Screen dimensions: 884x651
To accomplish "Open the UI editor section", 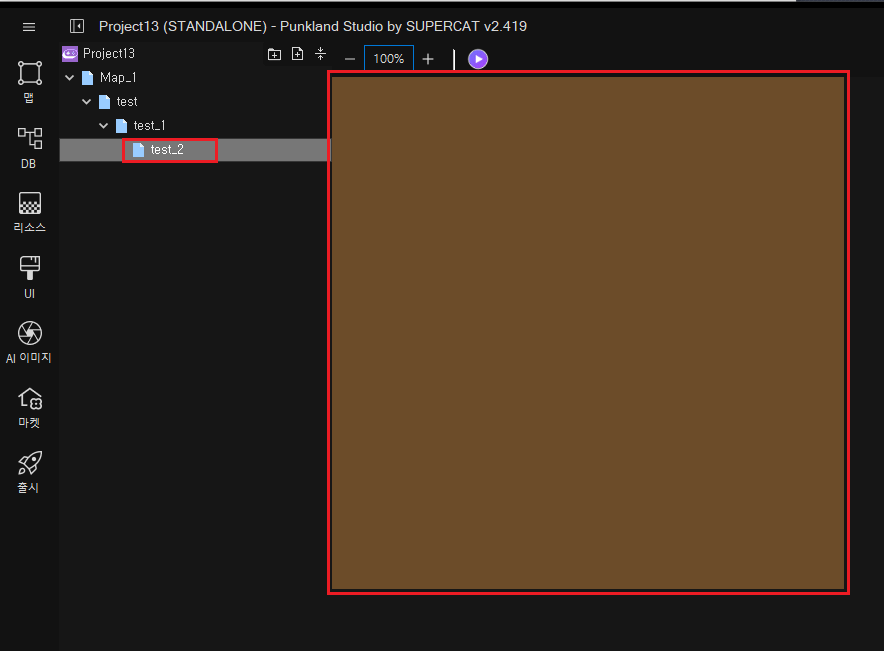I will click(29, 276).
